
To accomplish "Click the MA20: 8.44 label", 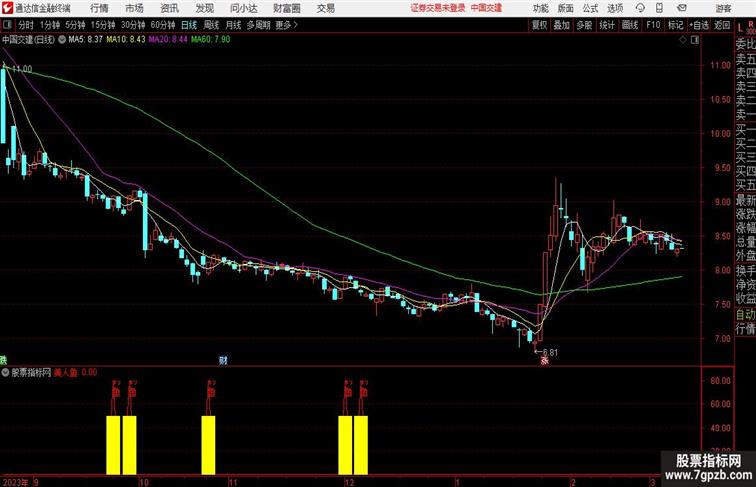I will (x=168, y=40).
